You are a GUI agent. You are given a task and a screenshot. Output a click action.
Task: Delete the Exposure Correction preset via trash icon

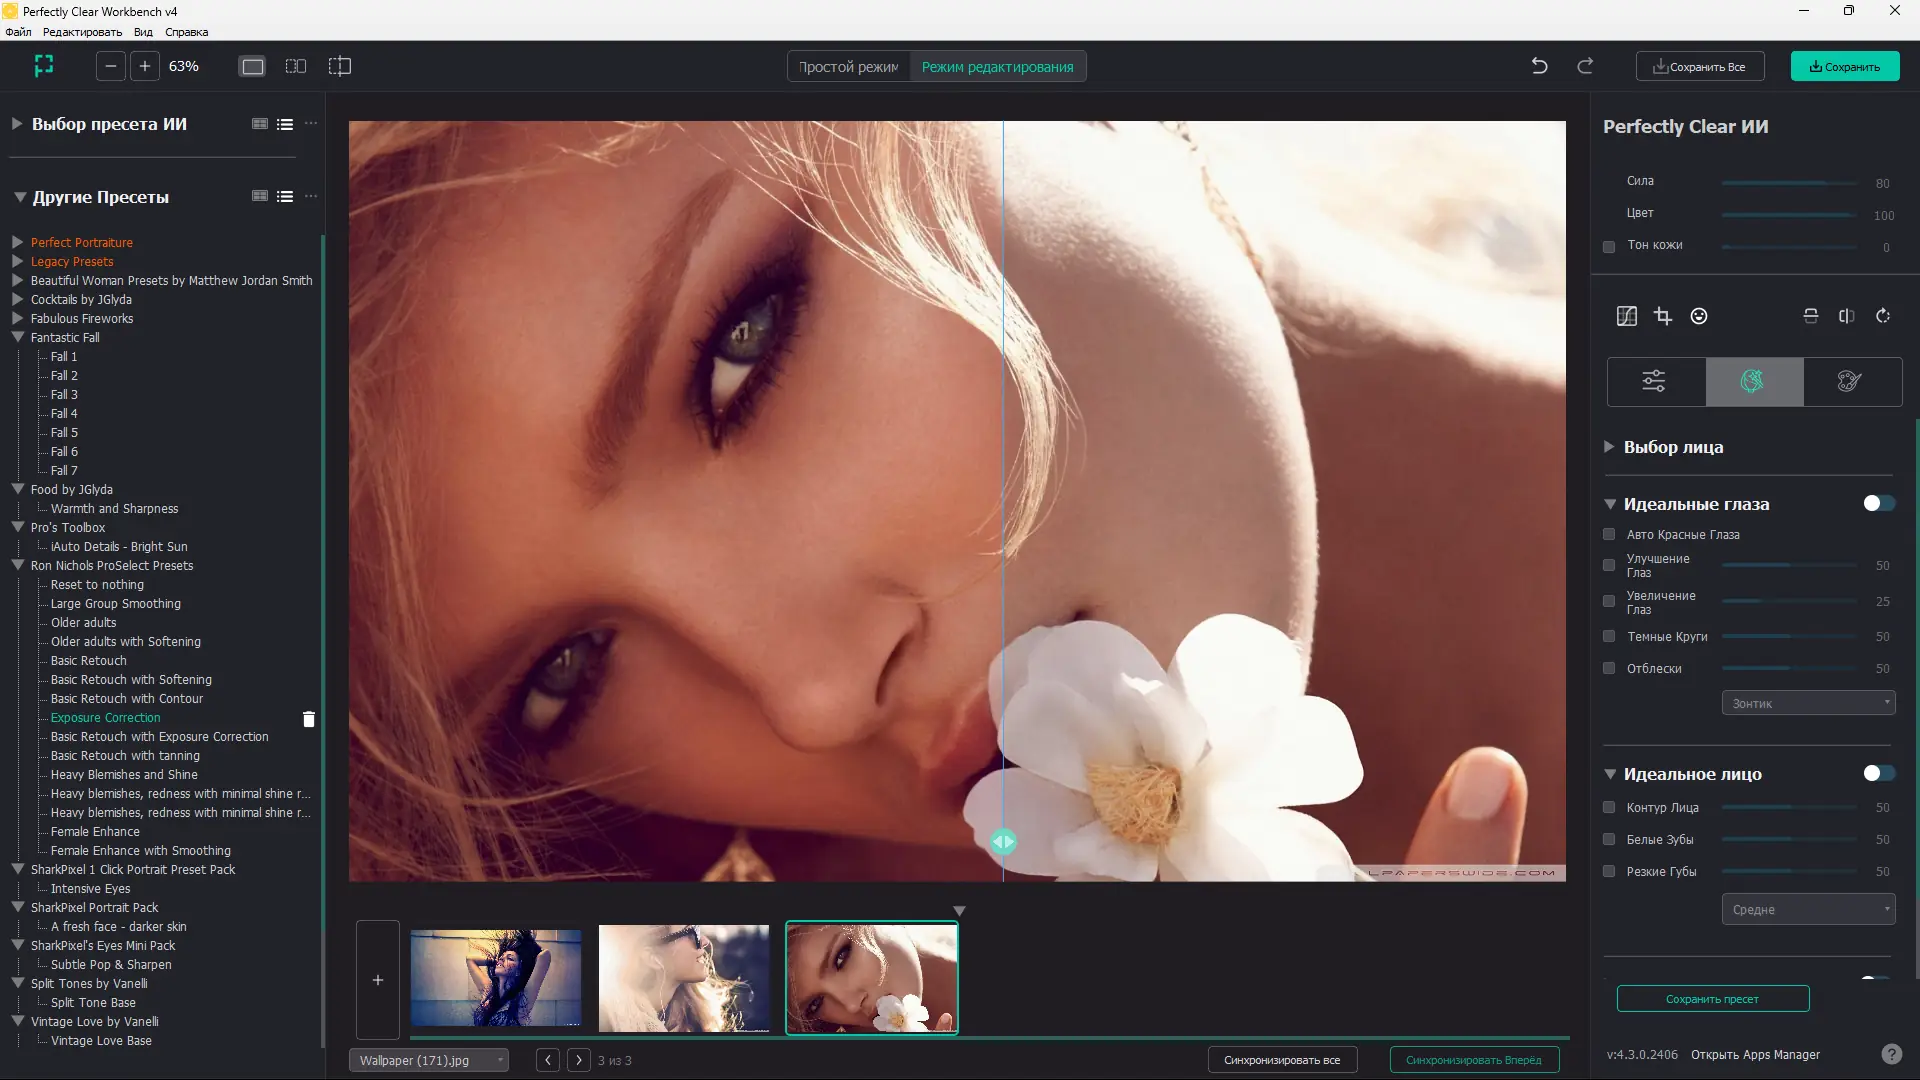coord(309,719)
